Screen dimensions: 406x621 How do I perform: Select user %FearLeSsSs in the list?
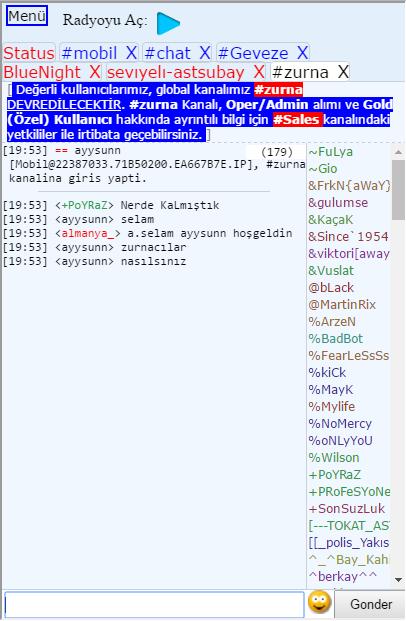(349, 356)
